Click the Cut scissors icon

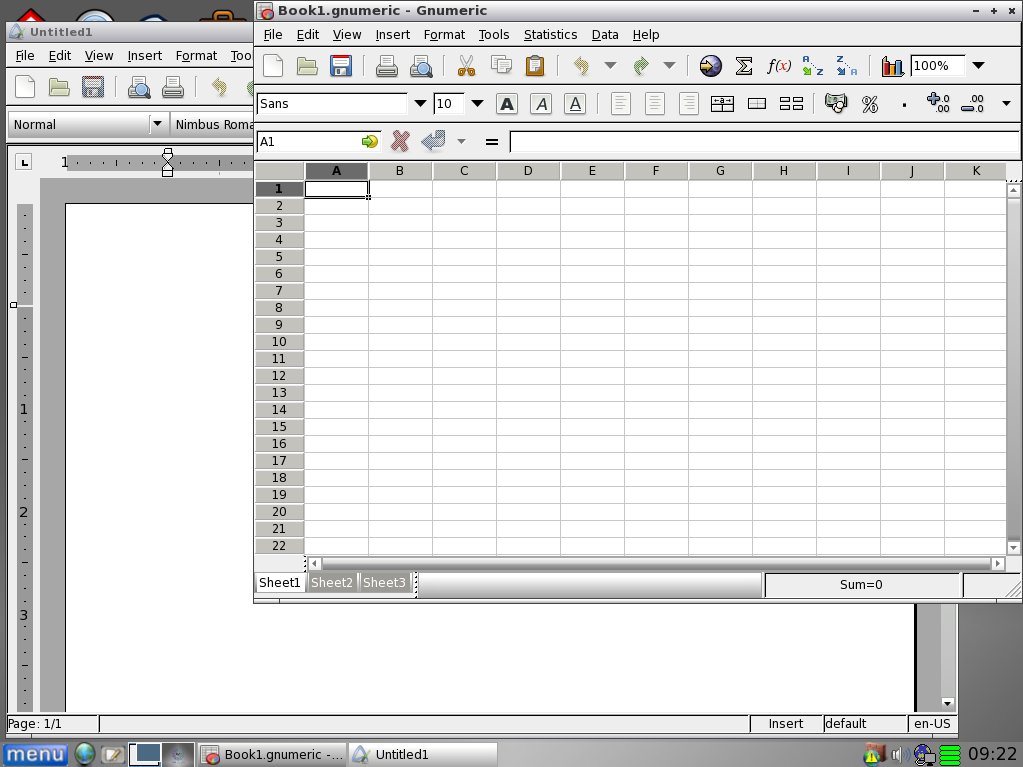click(465, 66)
